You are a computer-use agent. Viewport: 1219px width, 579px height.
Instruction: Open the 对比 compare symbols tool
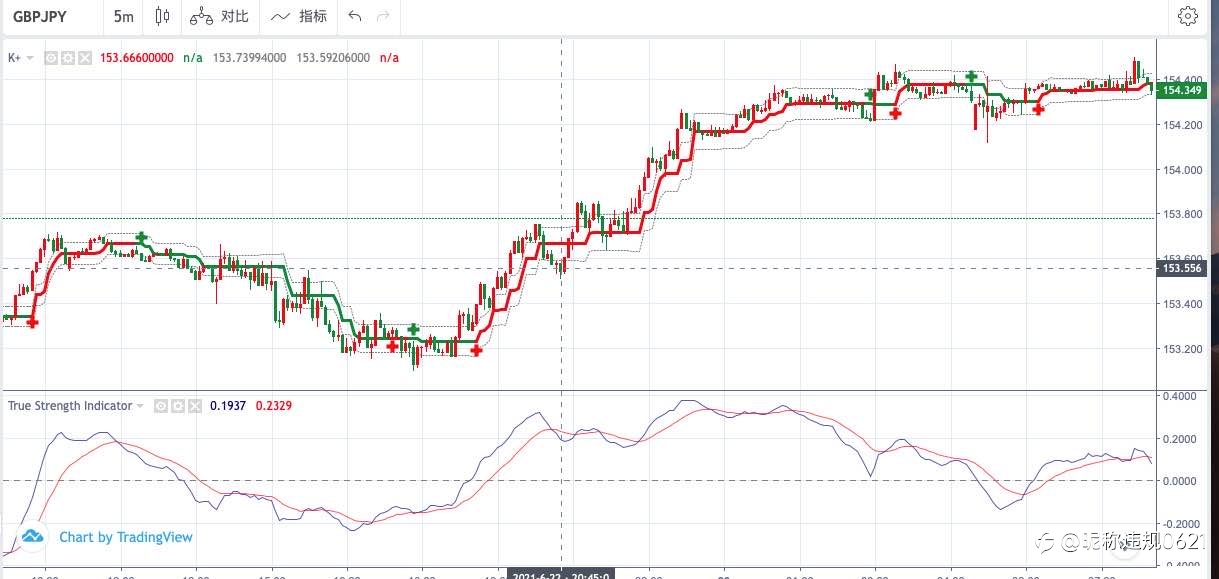point(220,16)
